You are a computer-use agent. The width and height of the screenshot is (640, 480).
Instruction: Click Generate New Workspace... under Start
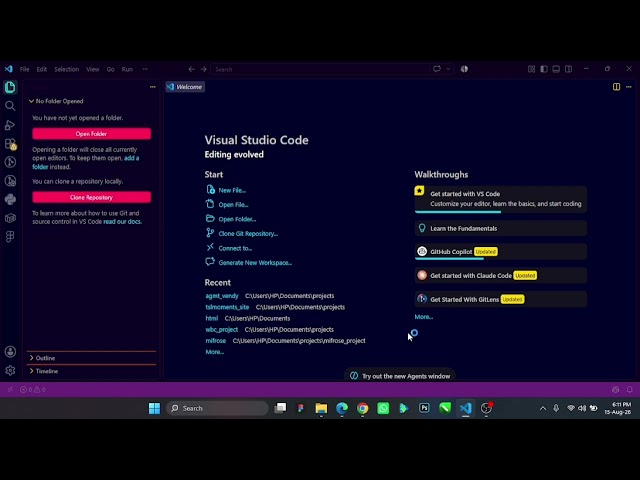click(249, 263)
